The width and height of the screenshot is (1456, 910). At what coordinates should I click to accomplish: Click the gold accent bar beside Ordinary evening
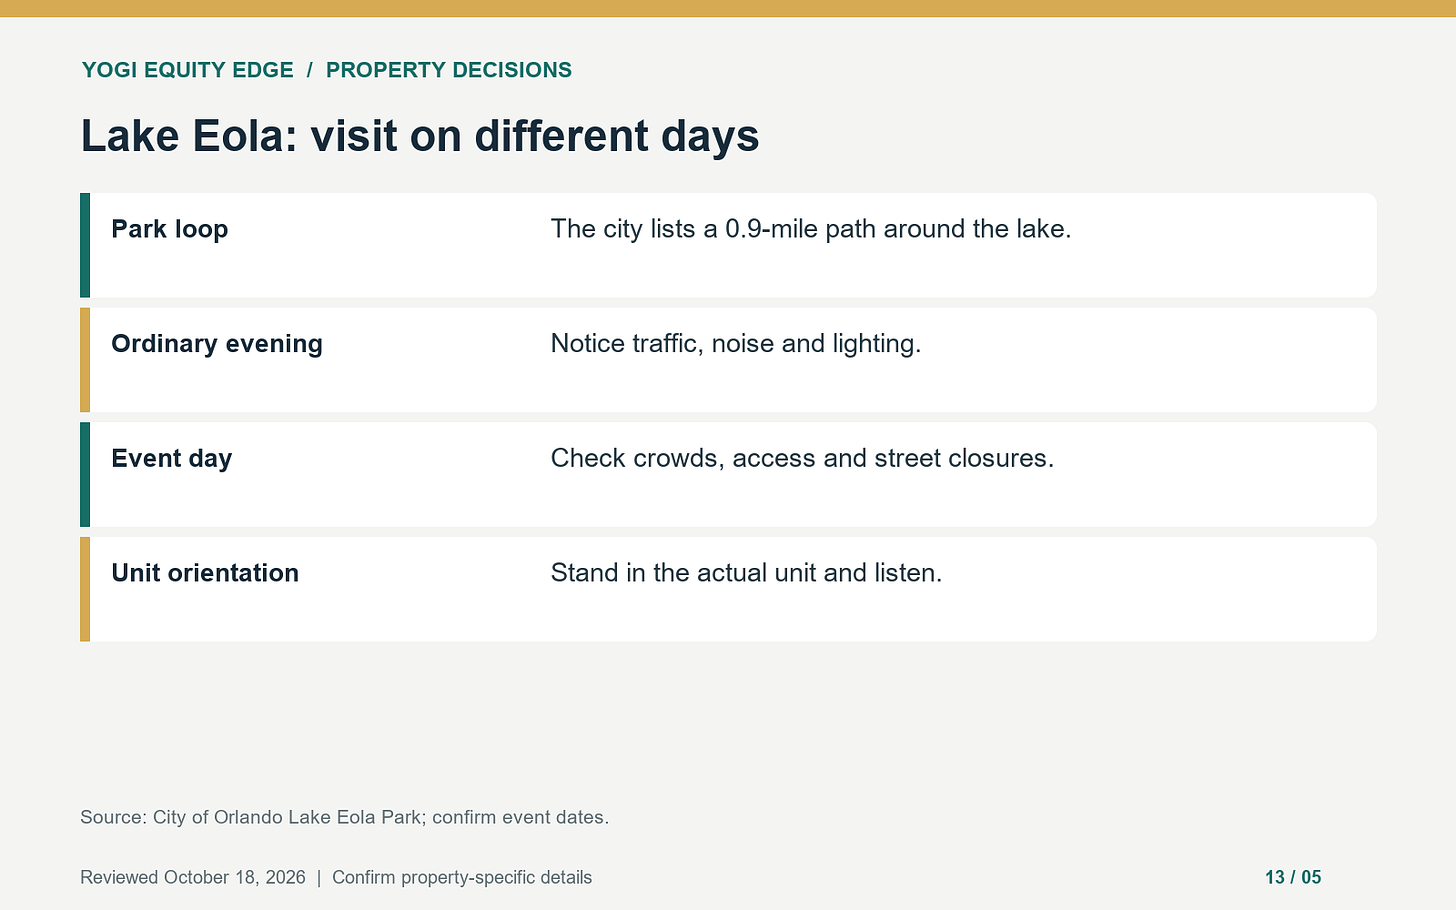click(x=85, y=360)
